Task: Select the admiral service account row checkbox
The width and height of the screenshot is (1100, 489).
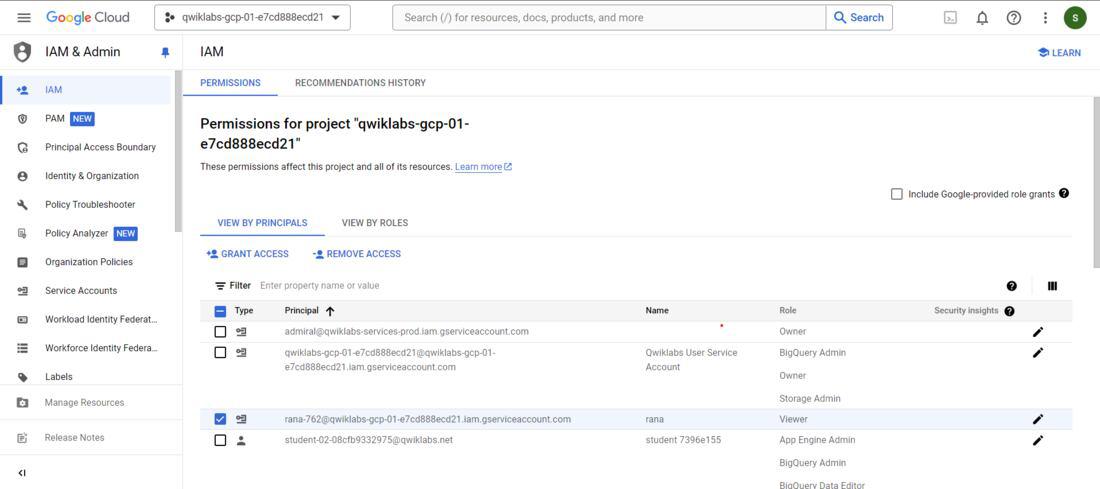Action: click(x=220, y=331)
